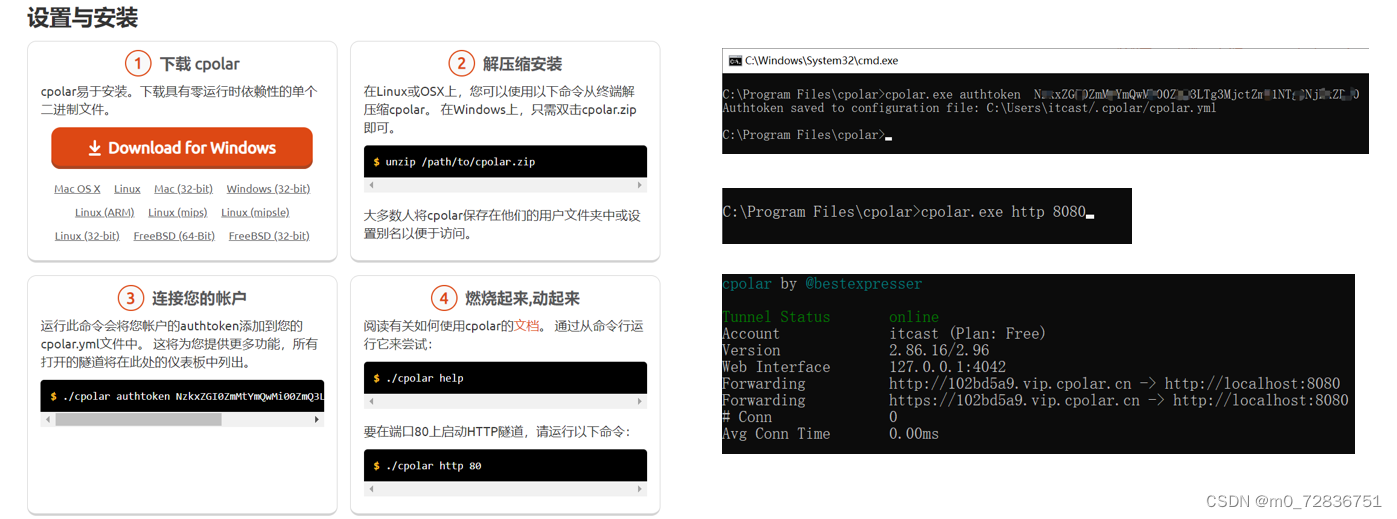
Task: Click the http://102bd5a9.vip.cpolar.cn forwarding URL
Action: pyautogui.click(x=1010, y=383)
